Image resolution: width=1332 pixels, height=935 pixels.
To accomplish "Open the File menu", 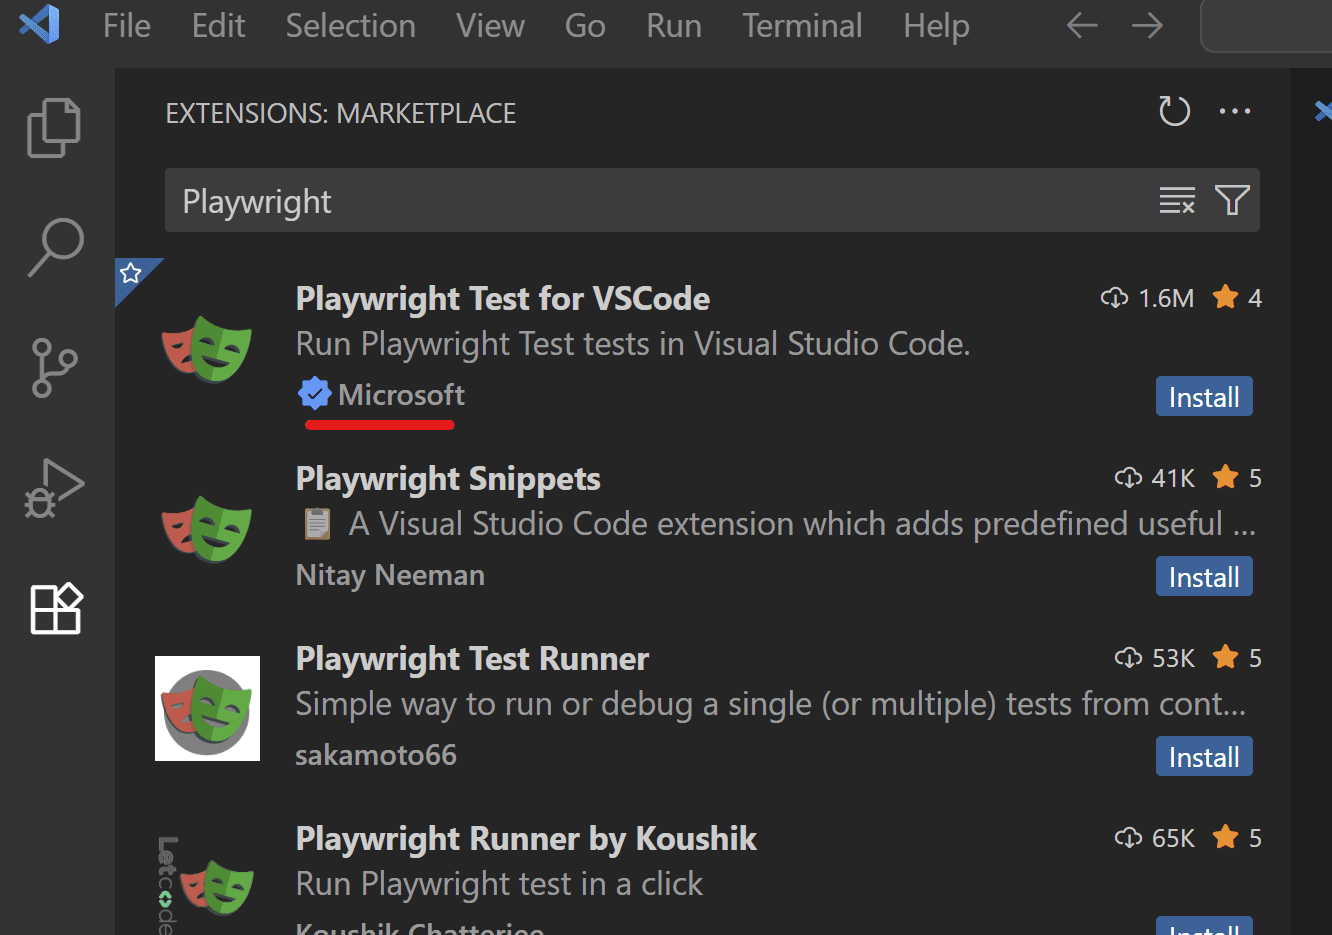I will point(127,25).
